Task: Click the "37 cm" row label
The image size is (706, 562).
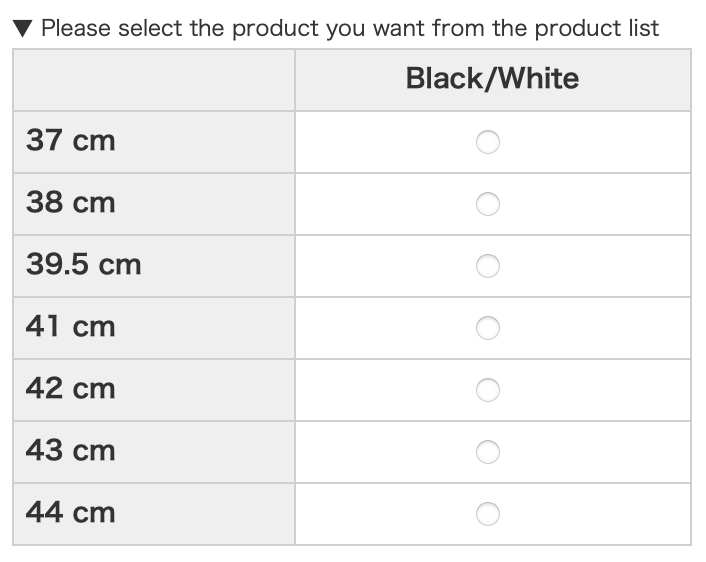Action: point(71,141)
